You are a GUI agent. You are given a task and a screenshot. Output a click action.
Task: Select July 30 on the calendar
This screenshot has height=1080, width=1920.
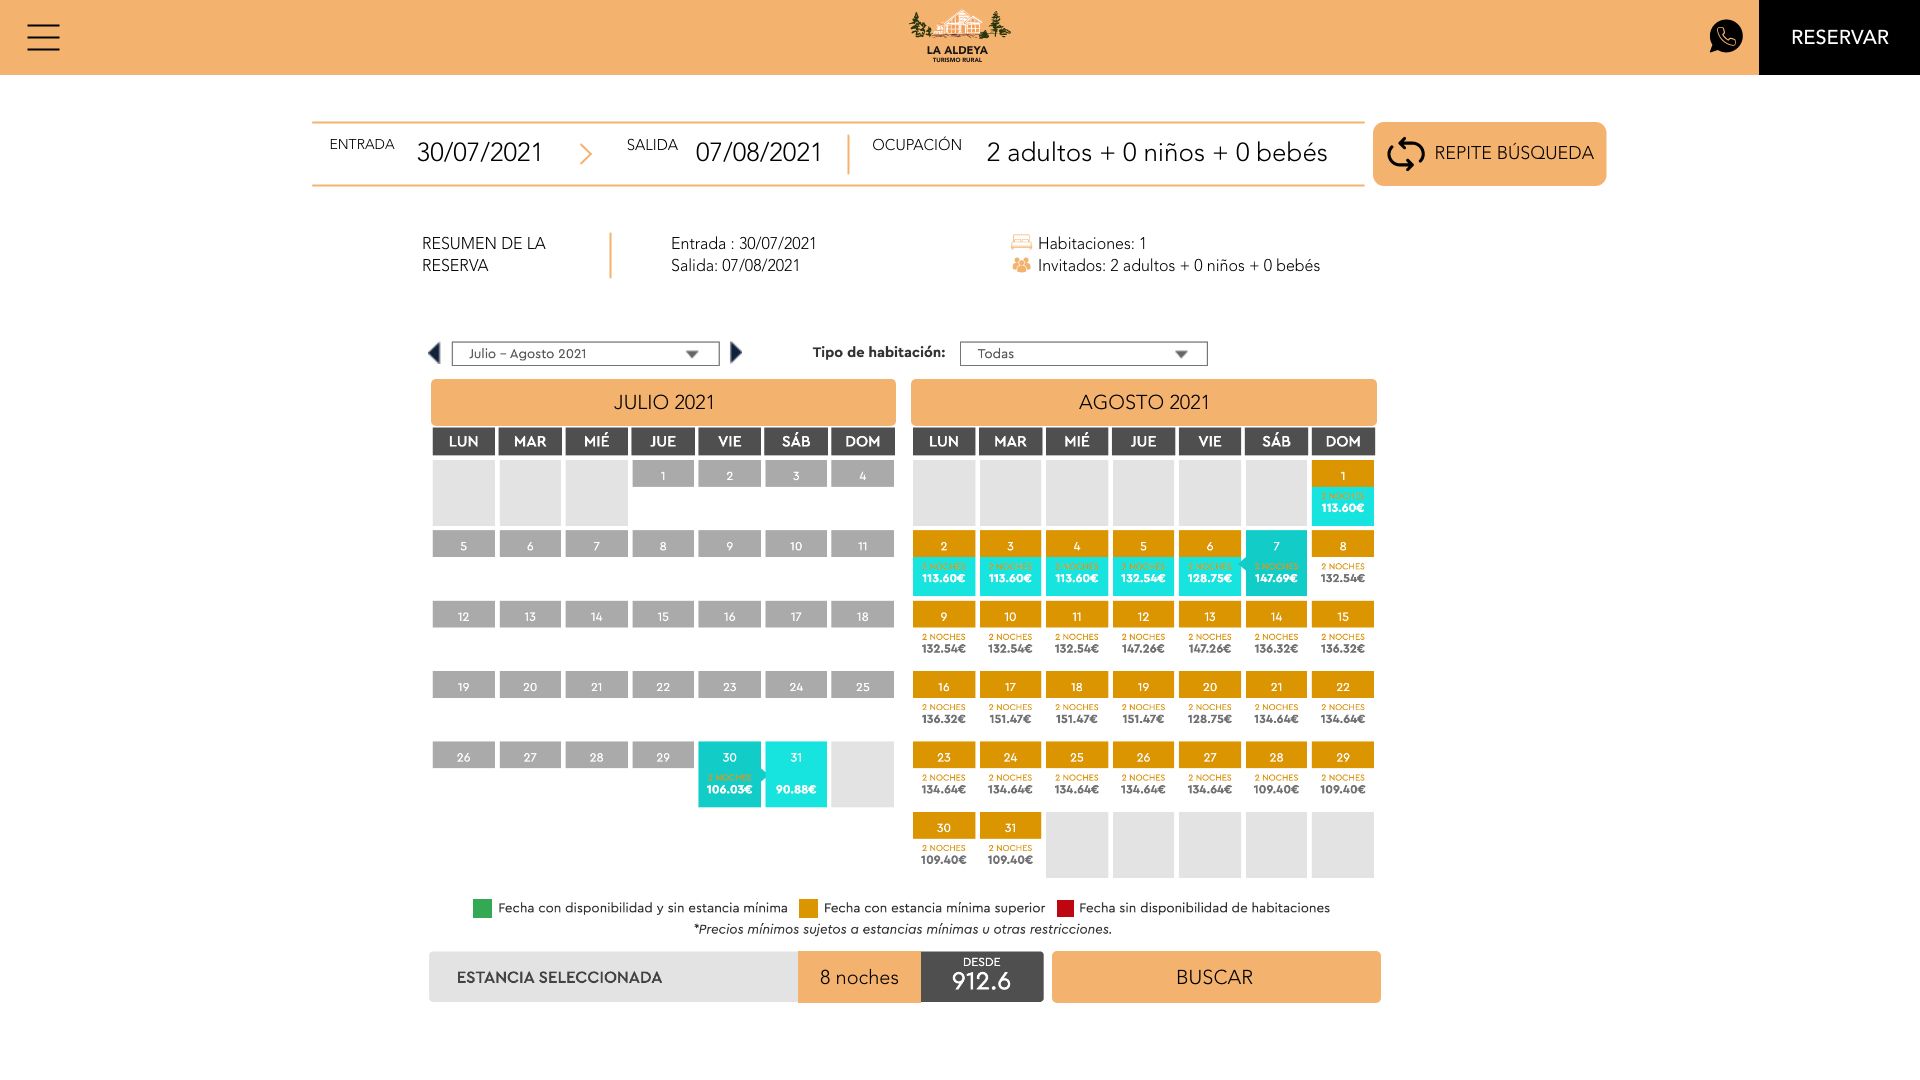pos(729,773)
